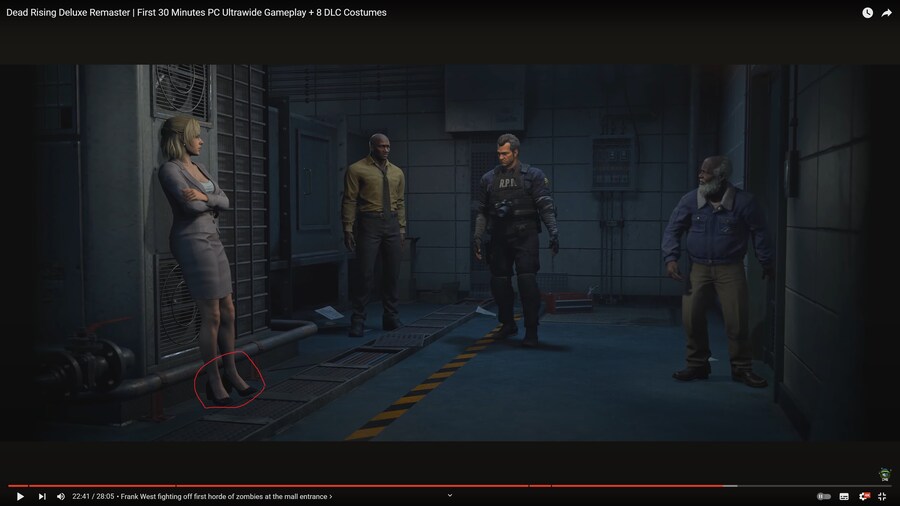Toggle the autoplay switch
The image size is (900, 506).
tap(824, 496)
